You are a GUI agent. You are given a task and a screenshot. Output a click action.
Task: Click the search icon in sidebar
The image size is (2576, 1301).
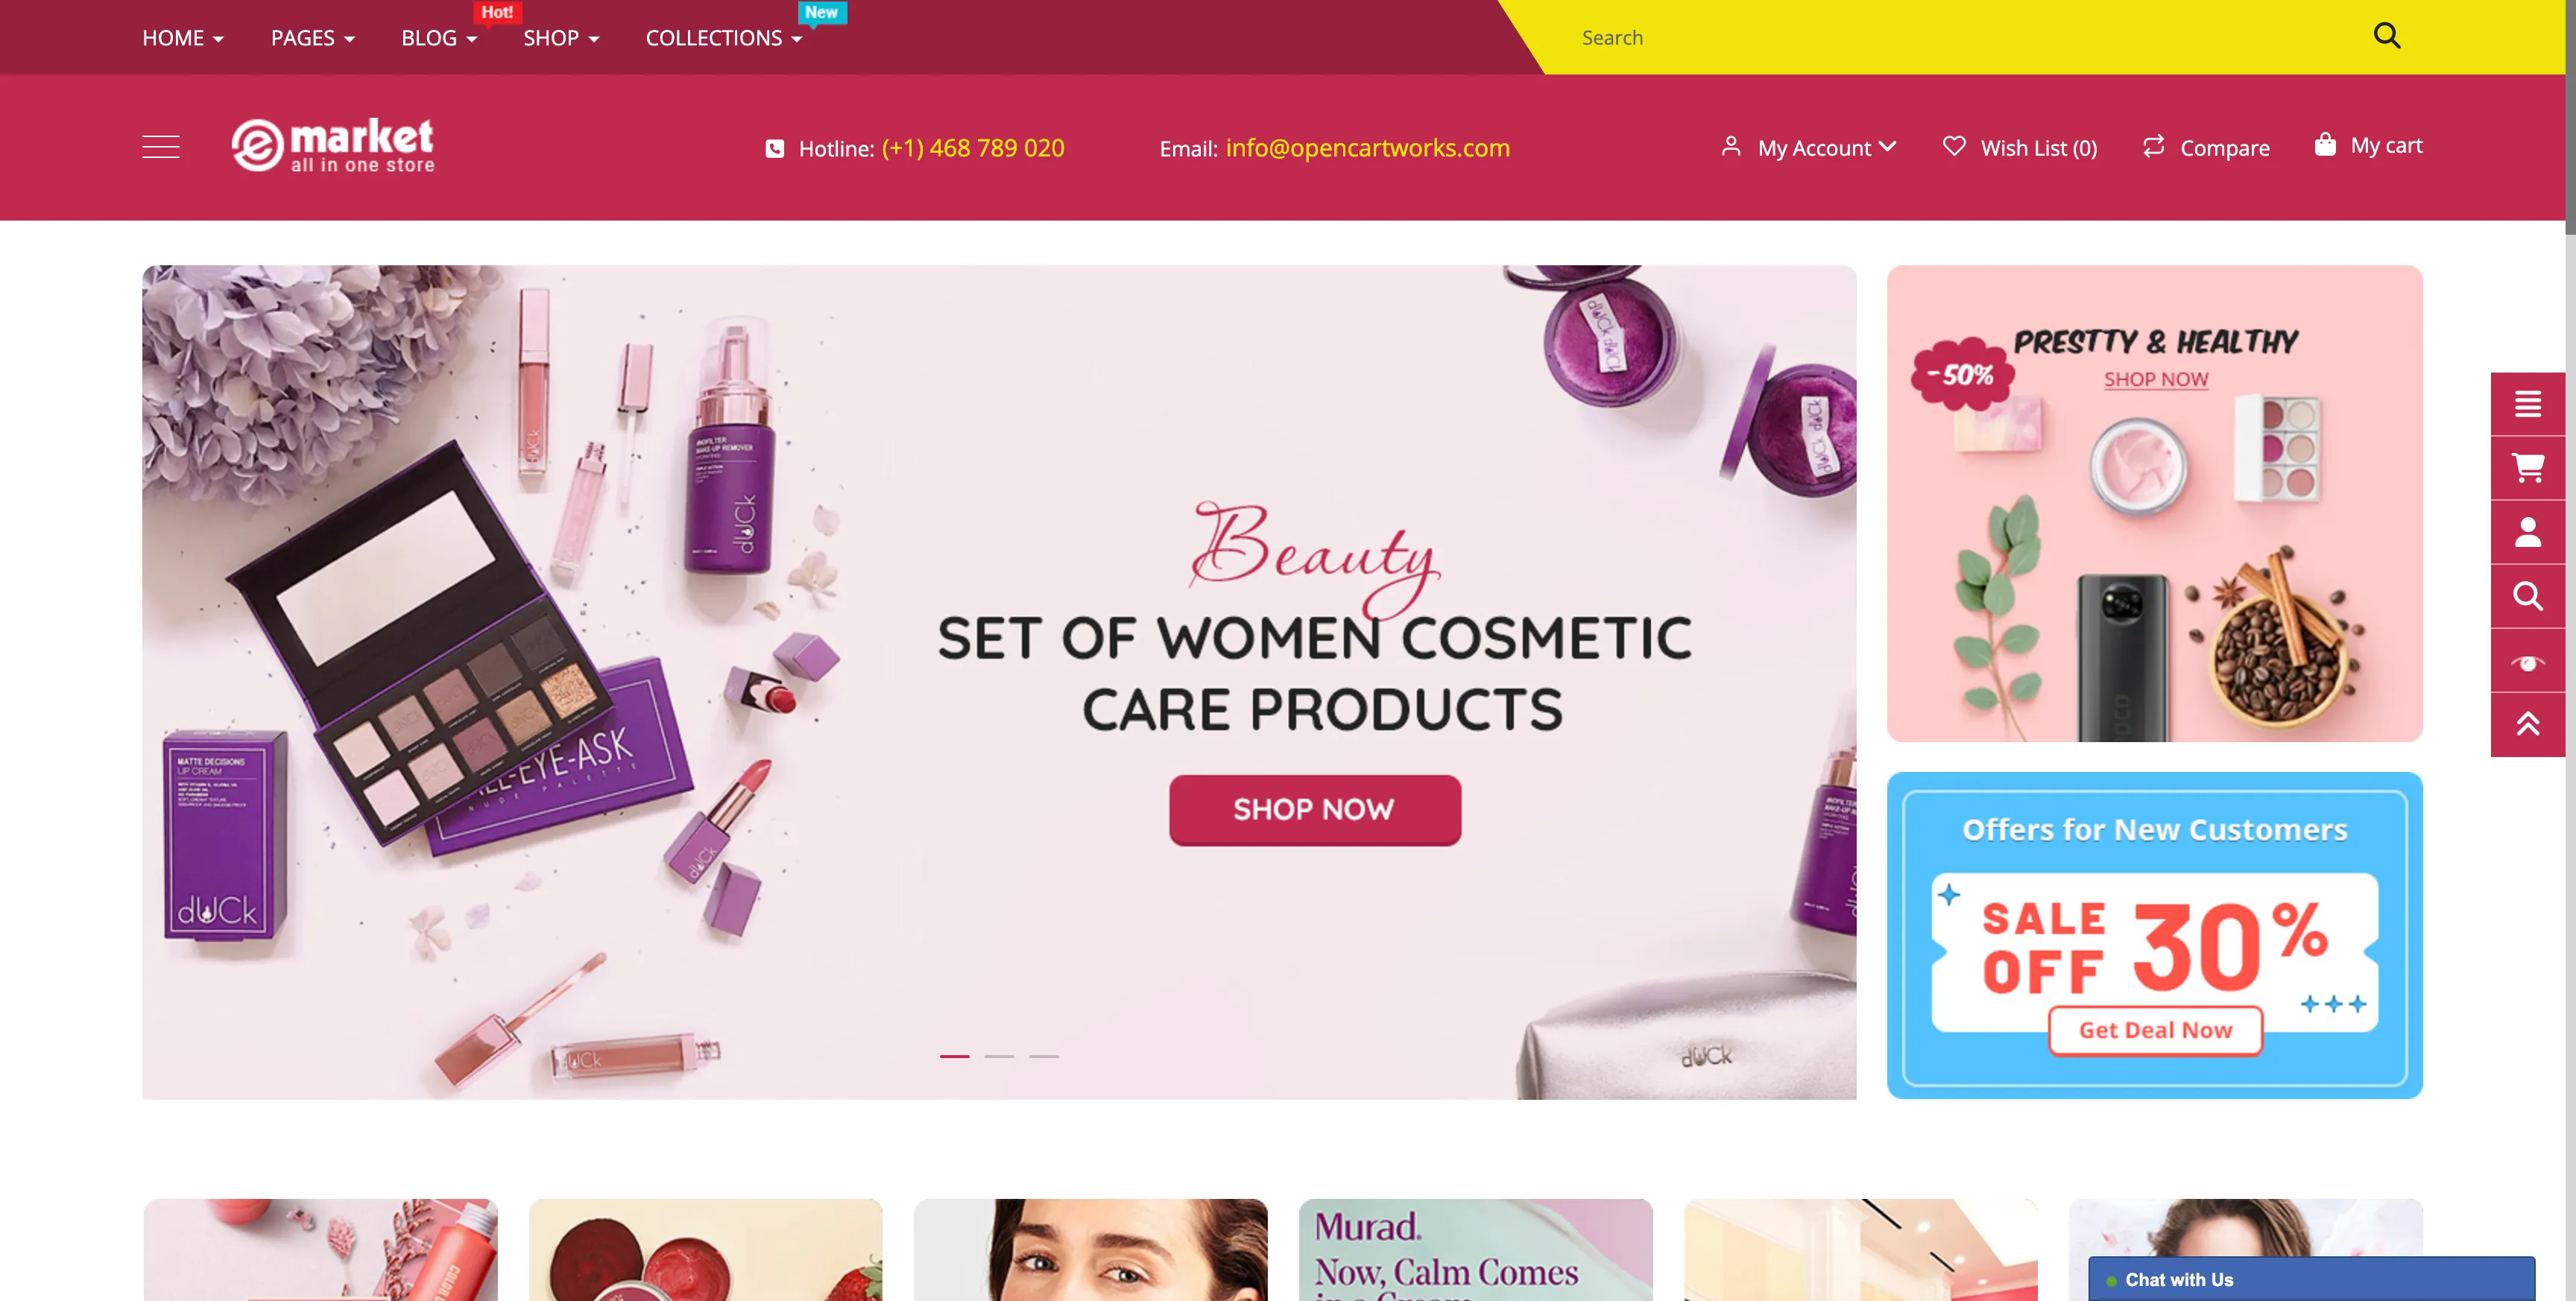(2528, 596)
